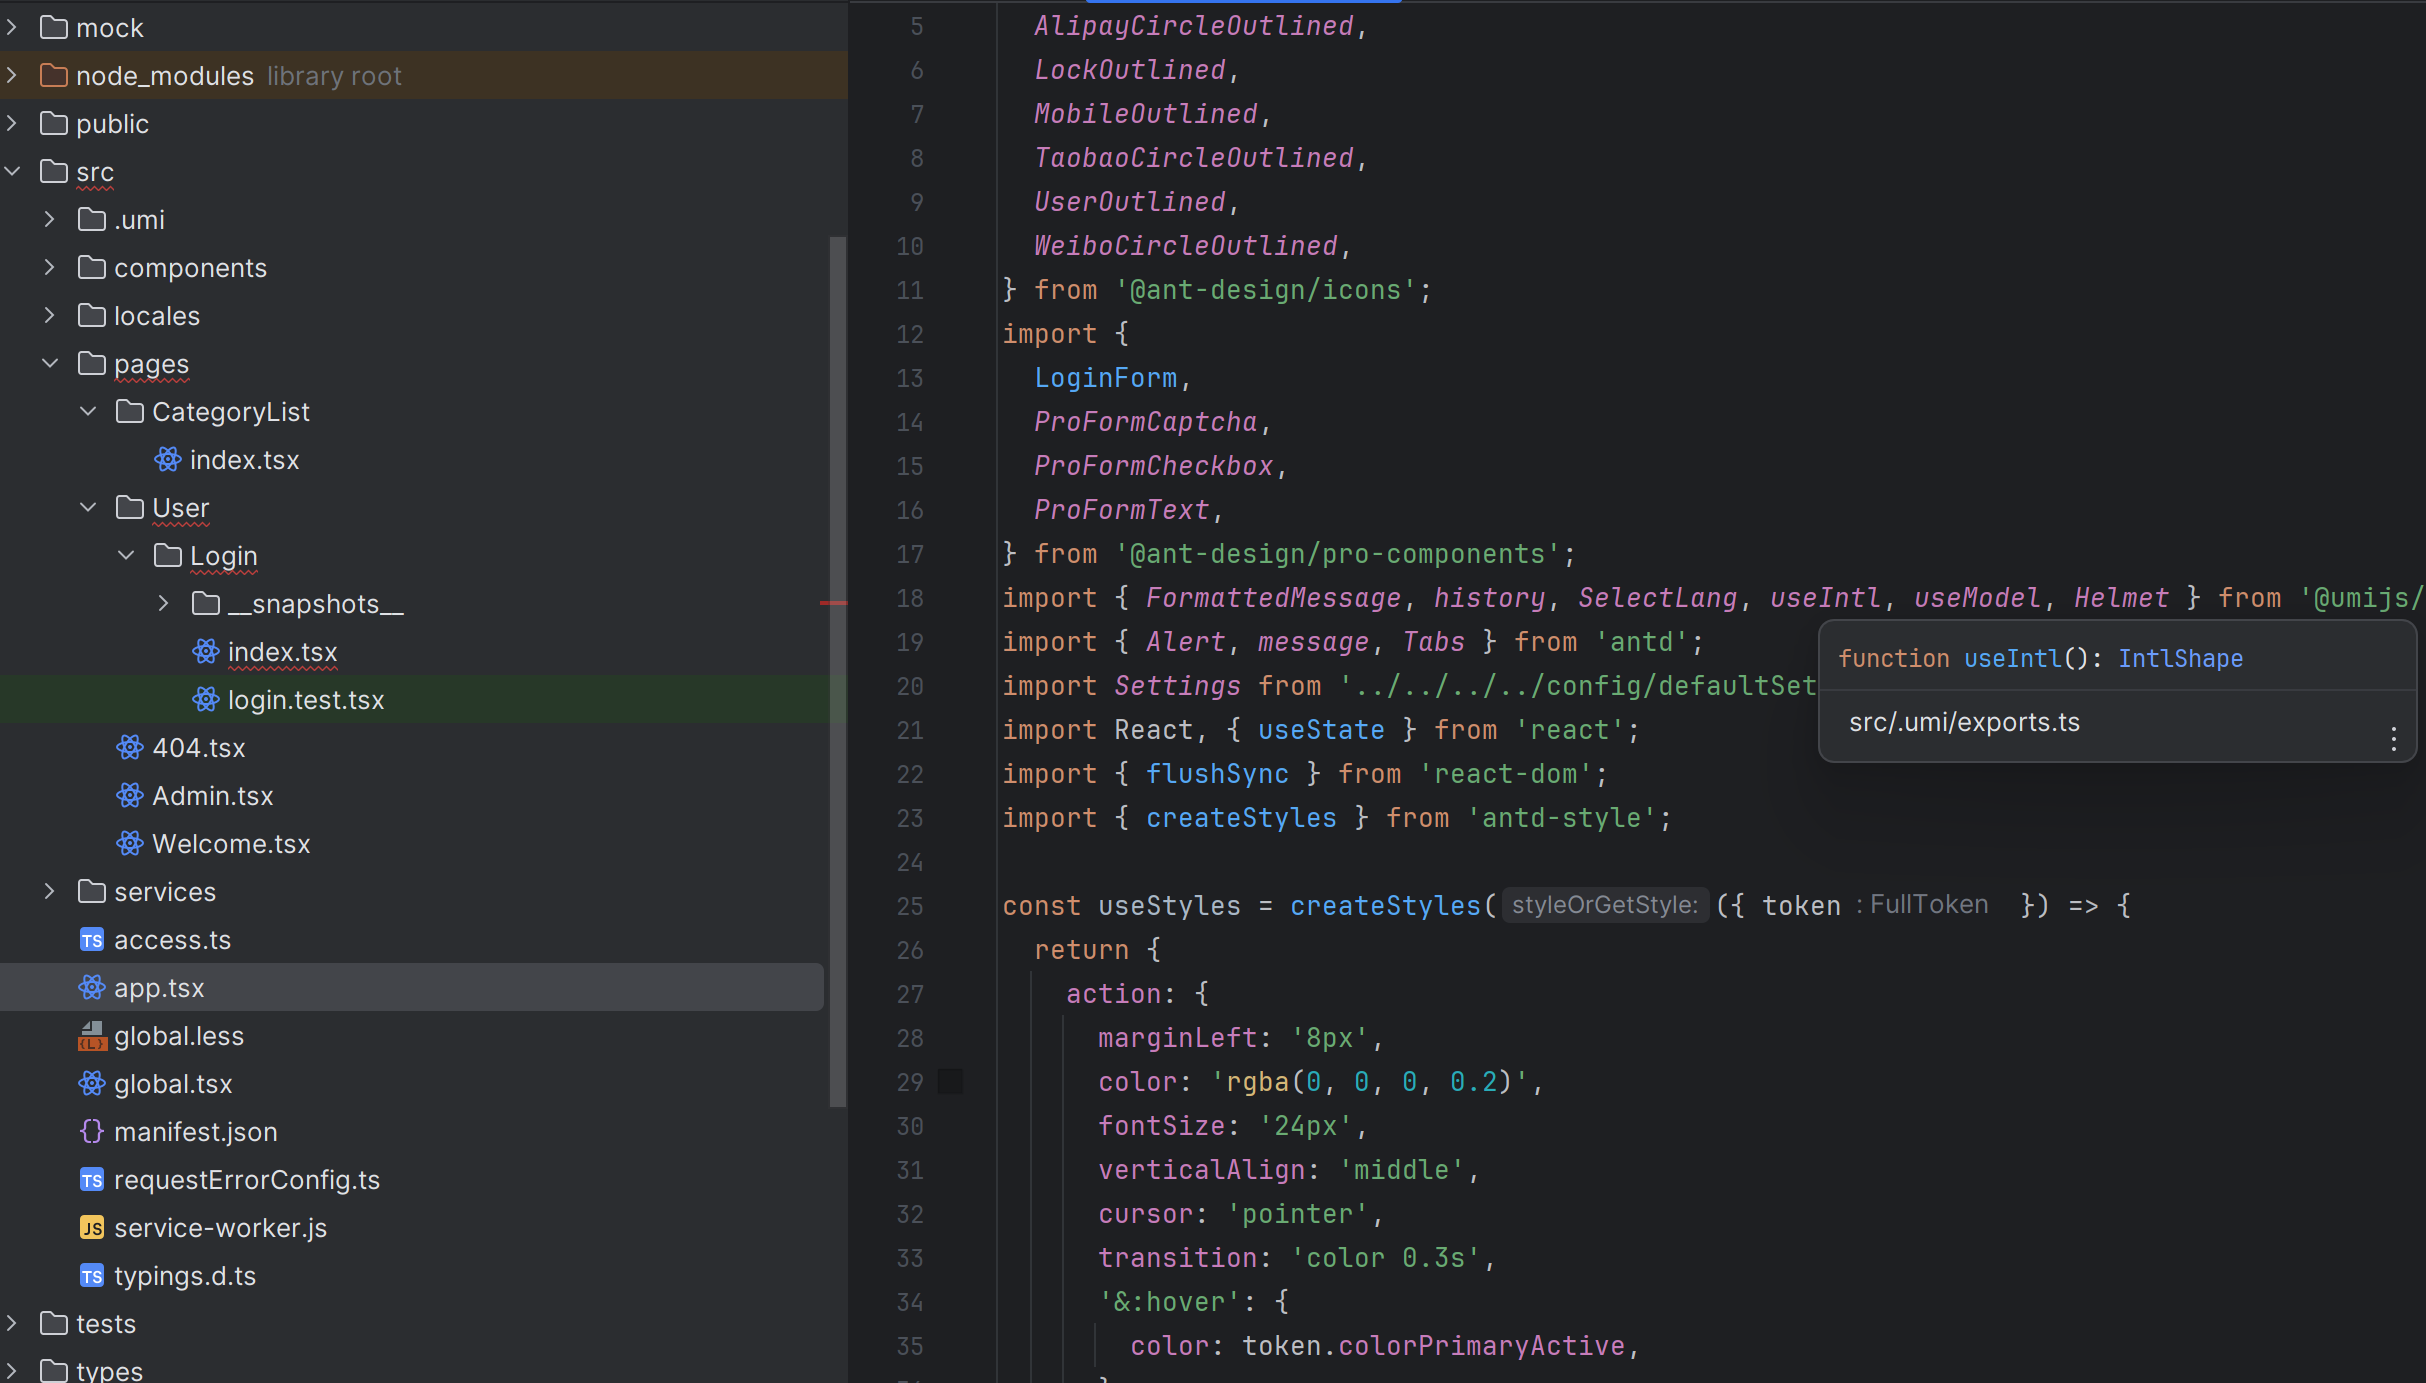Click TypeScript icon of access.ts
The image size is (2426, 1383).
(x=92, y=940)
